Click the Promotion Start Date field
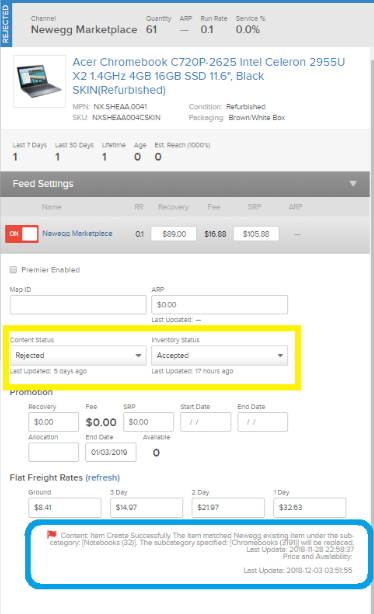 pos(205,422)
